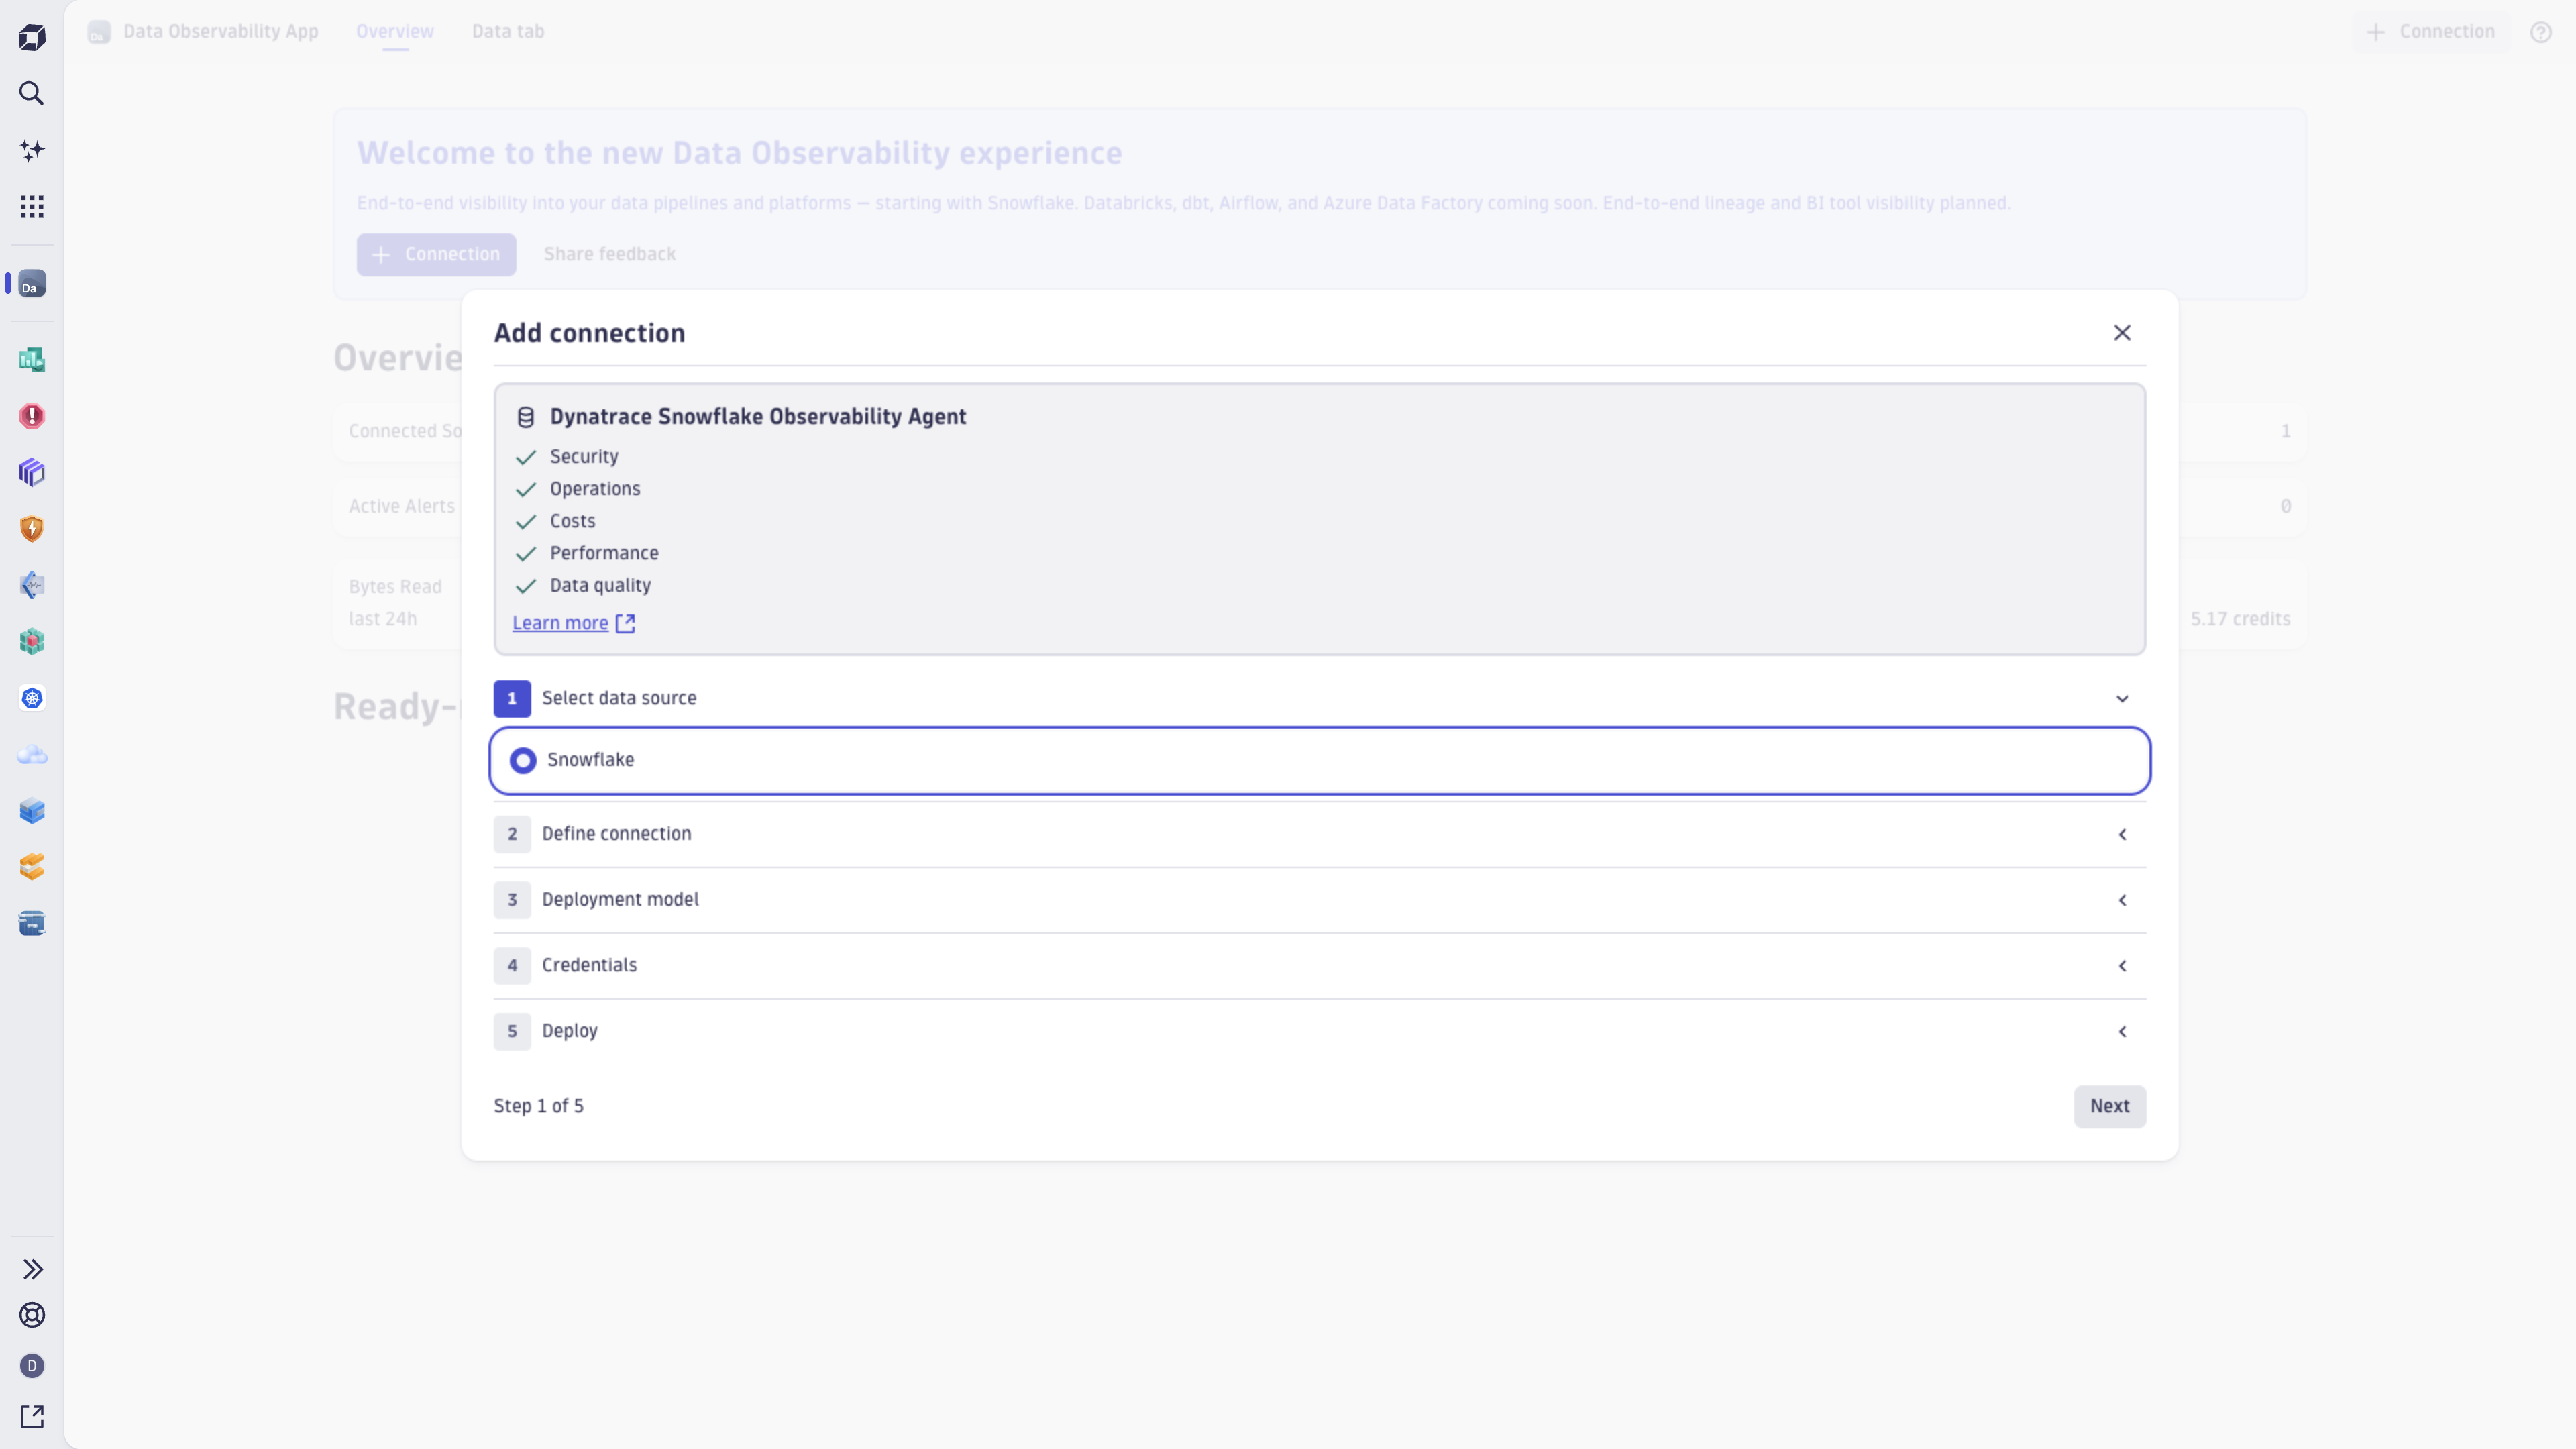This screenshot has height=1449, width=2576.
Task: Open the Learn more link
Action: 560,623
